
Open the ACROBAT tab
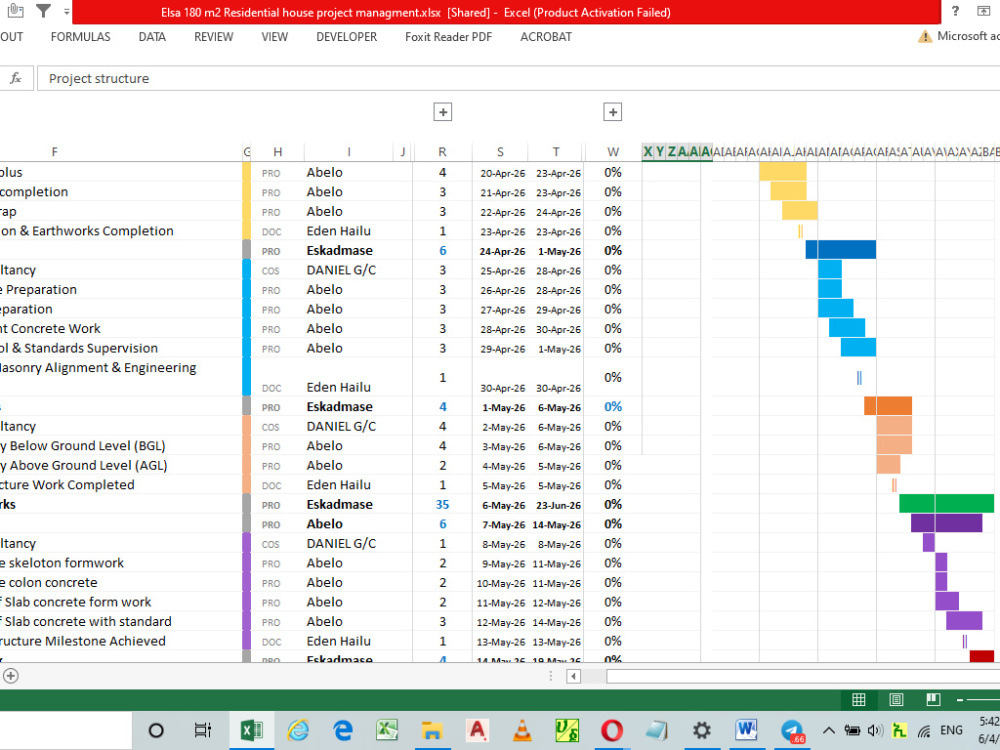546,37
